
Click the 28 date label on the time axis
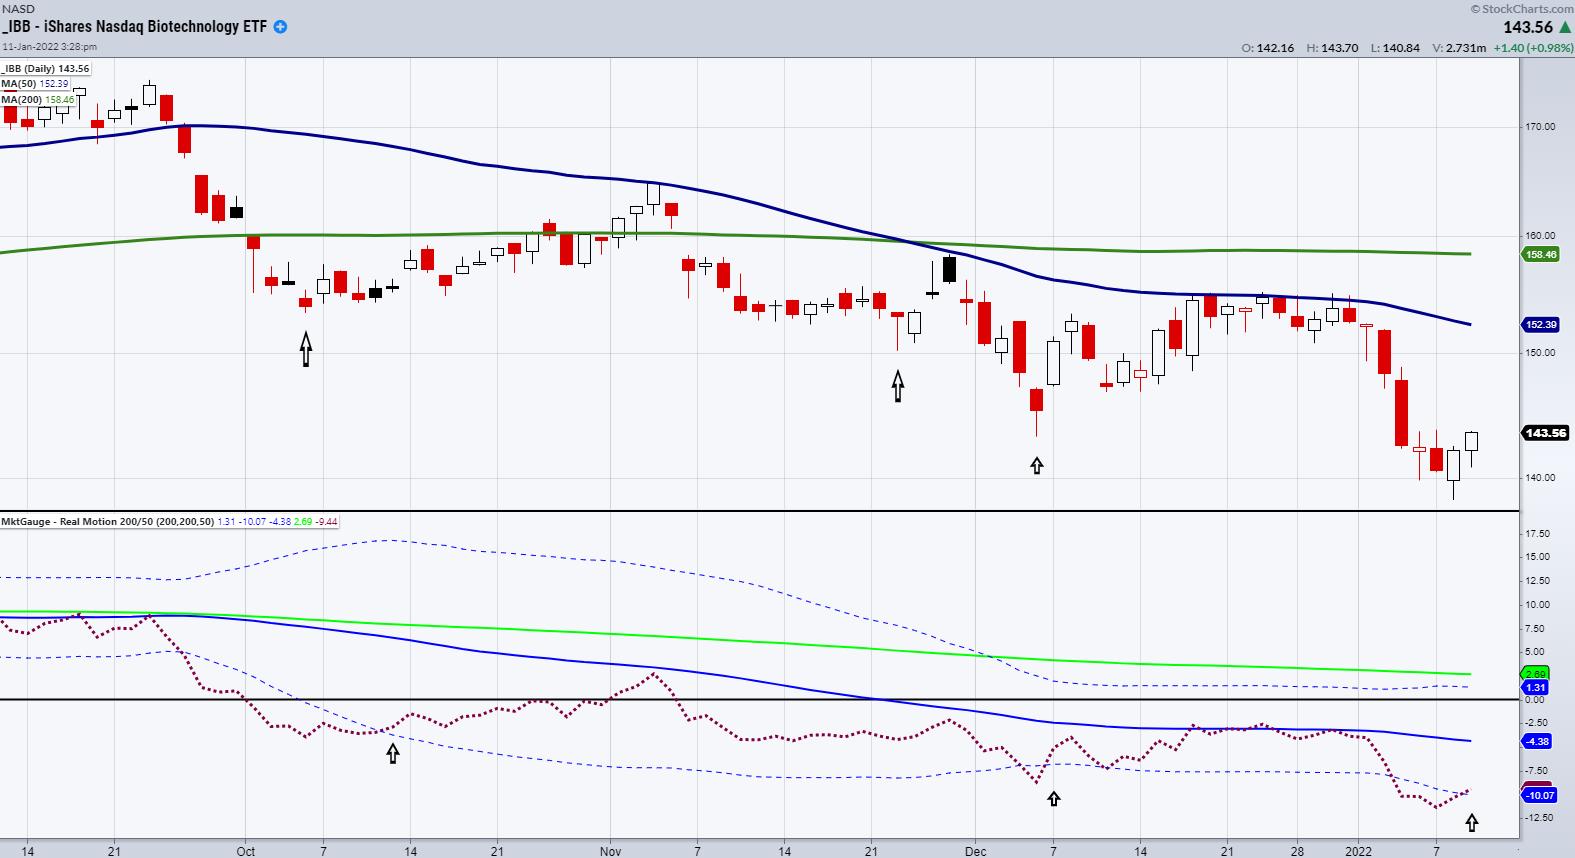coord(1298,852)
